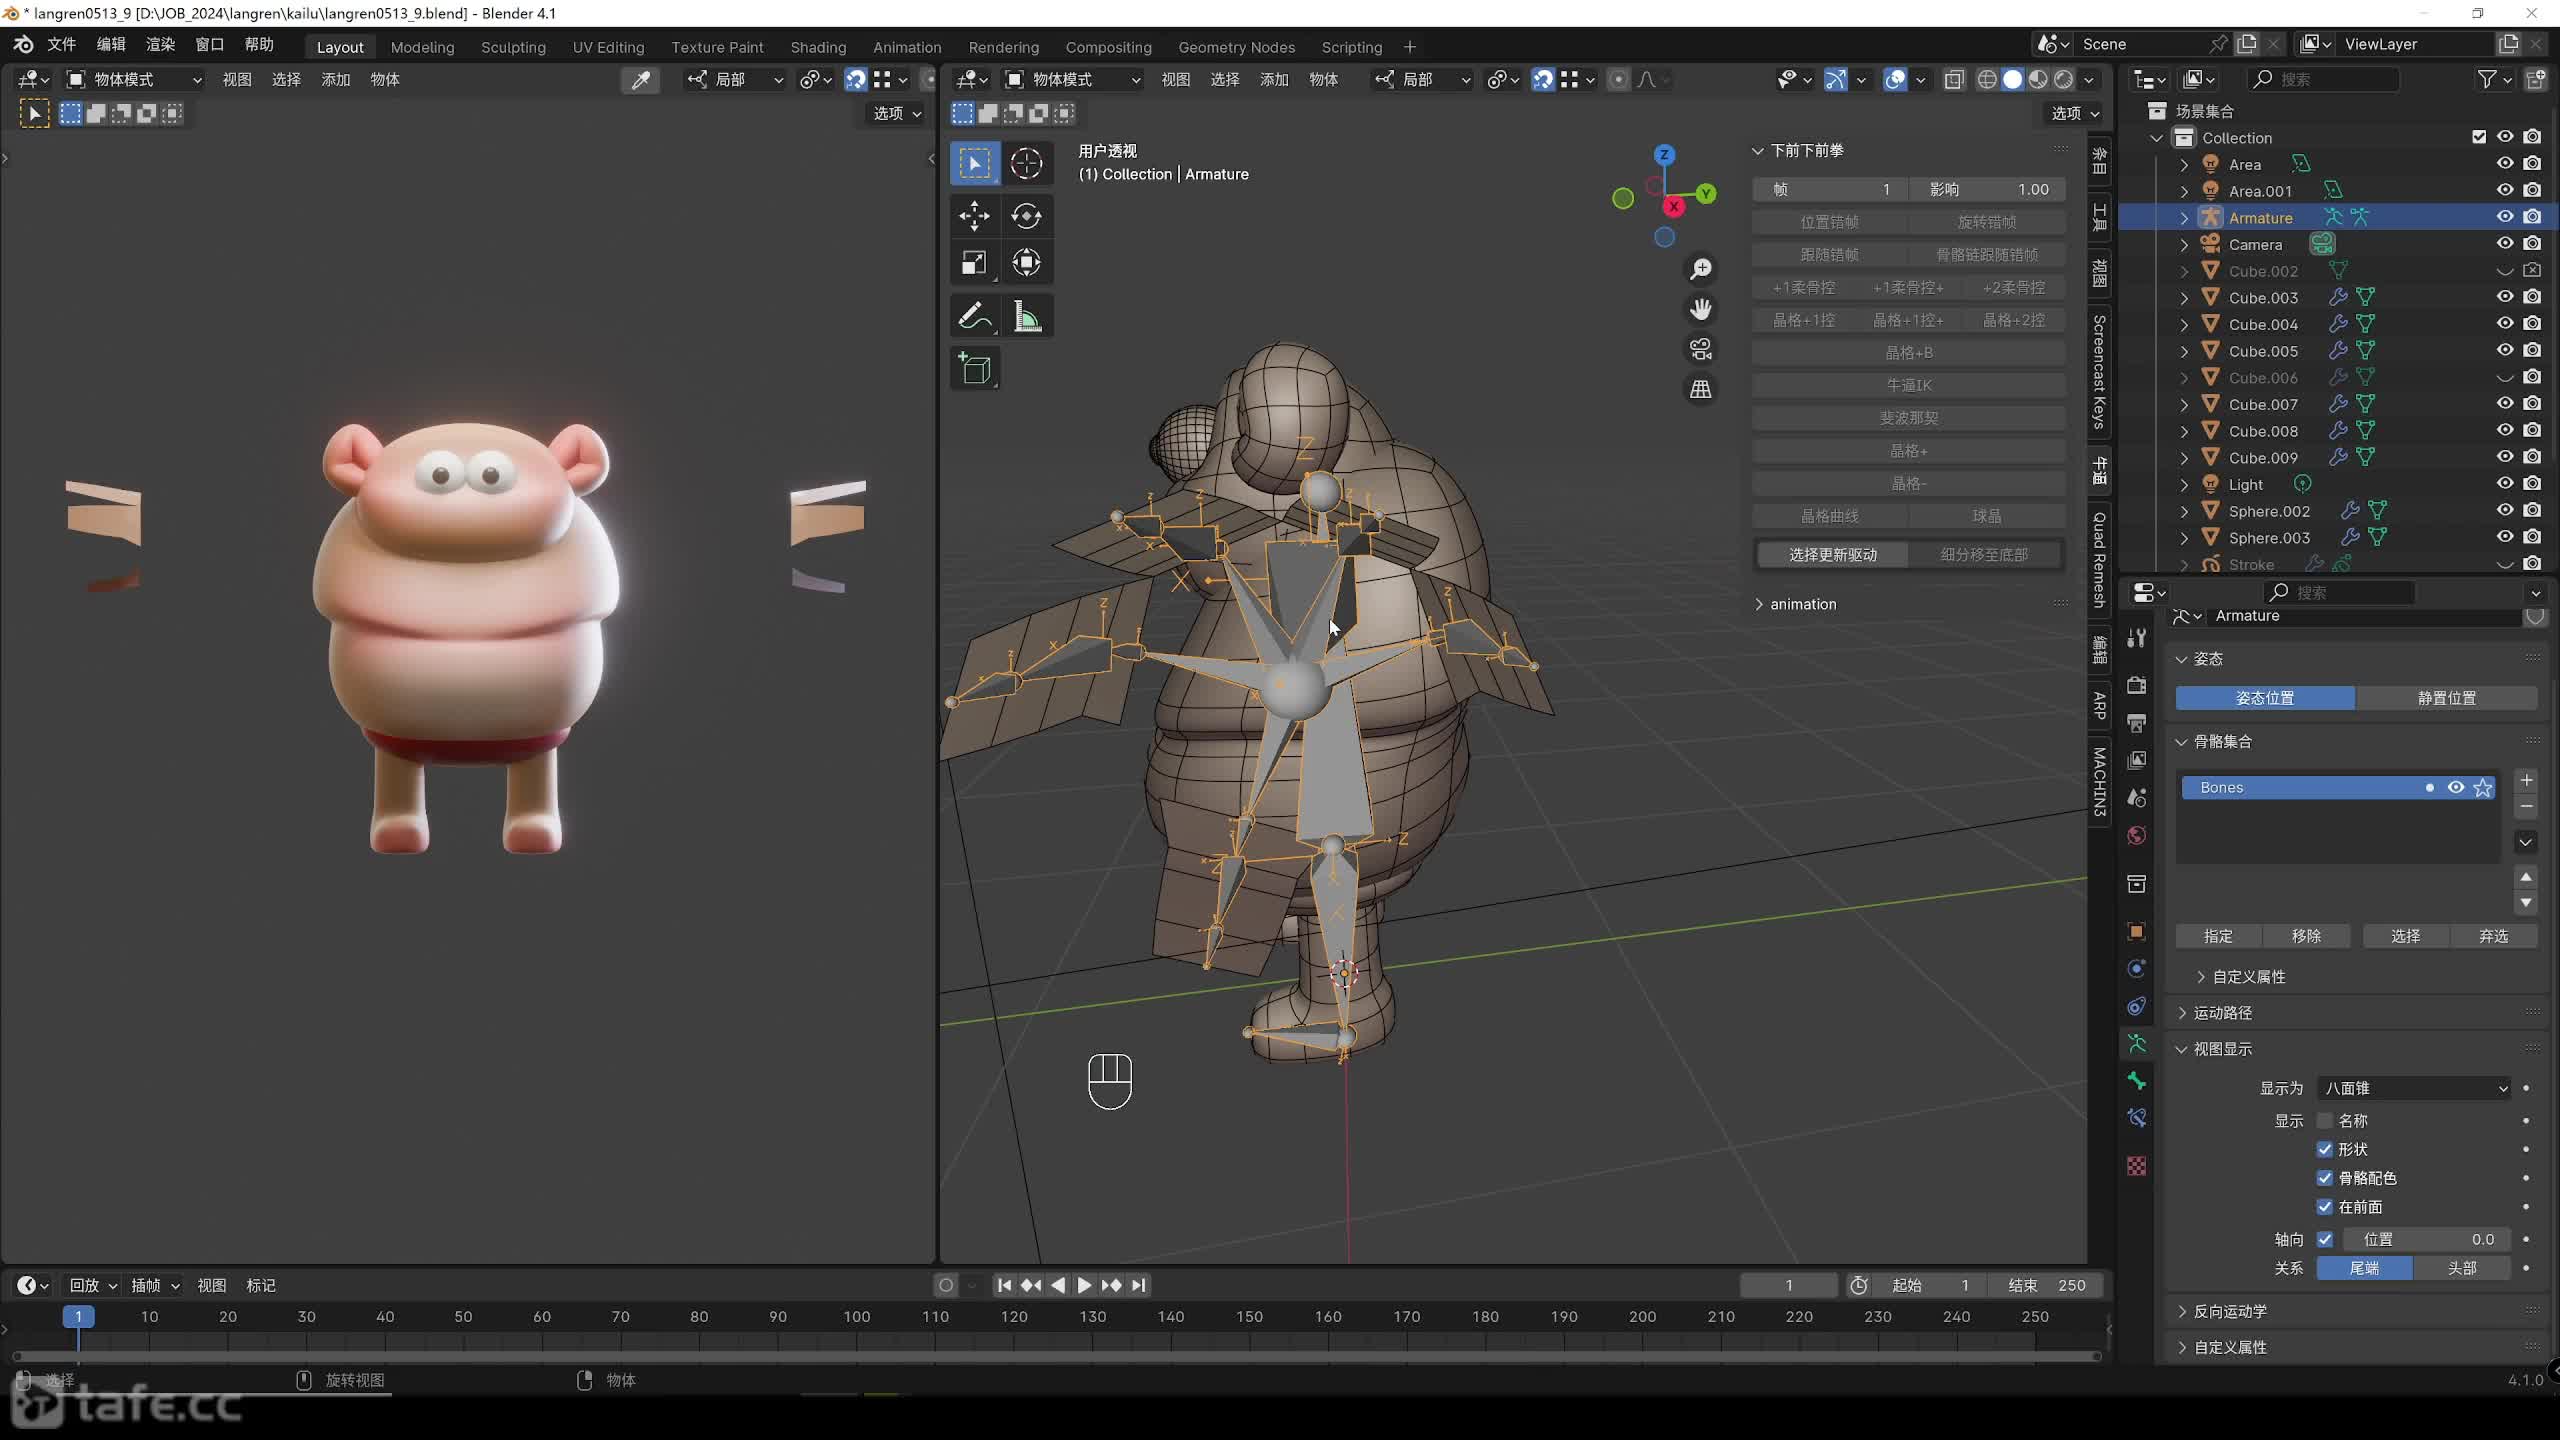2560x1440 pixels.
Task: Open the Render properties tab
Action: coord(2137,685)
